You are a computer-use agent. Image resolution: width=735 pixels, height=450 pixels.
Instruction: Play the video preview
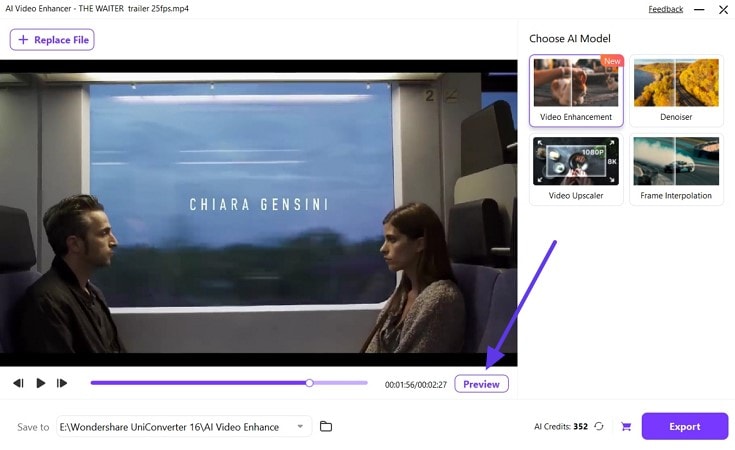point(40,383)
